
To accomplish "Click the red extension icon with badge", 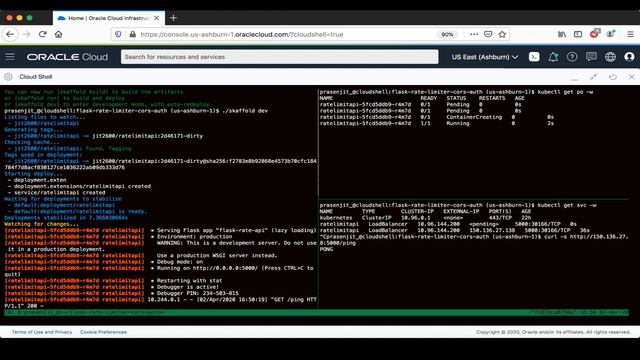I will (x=595, y=33).
